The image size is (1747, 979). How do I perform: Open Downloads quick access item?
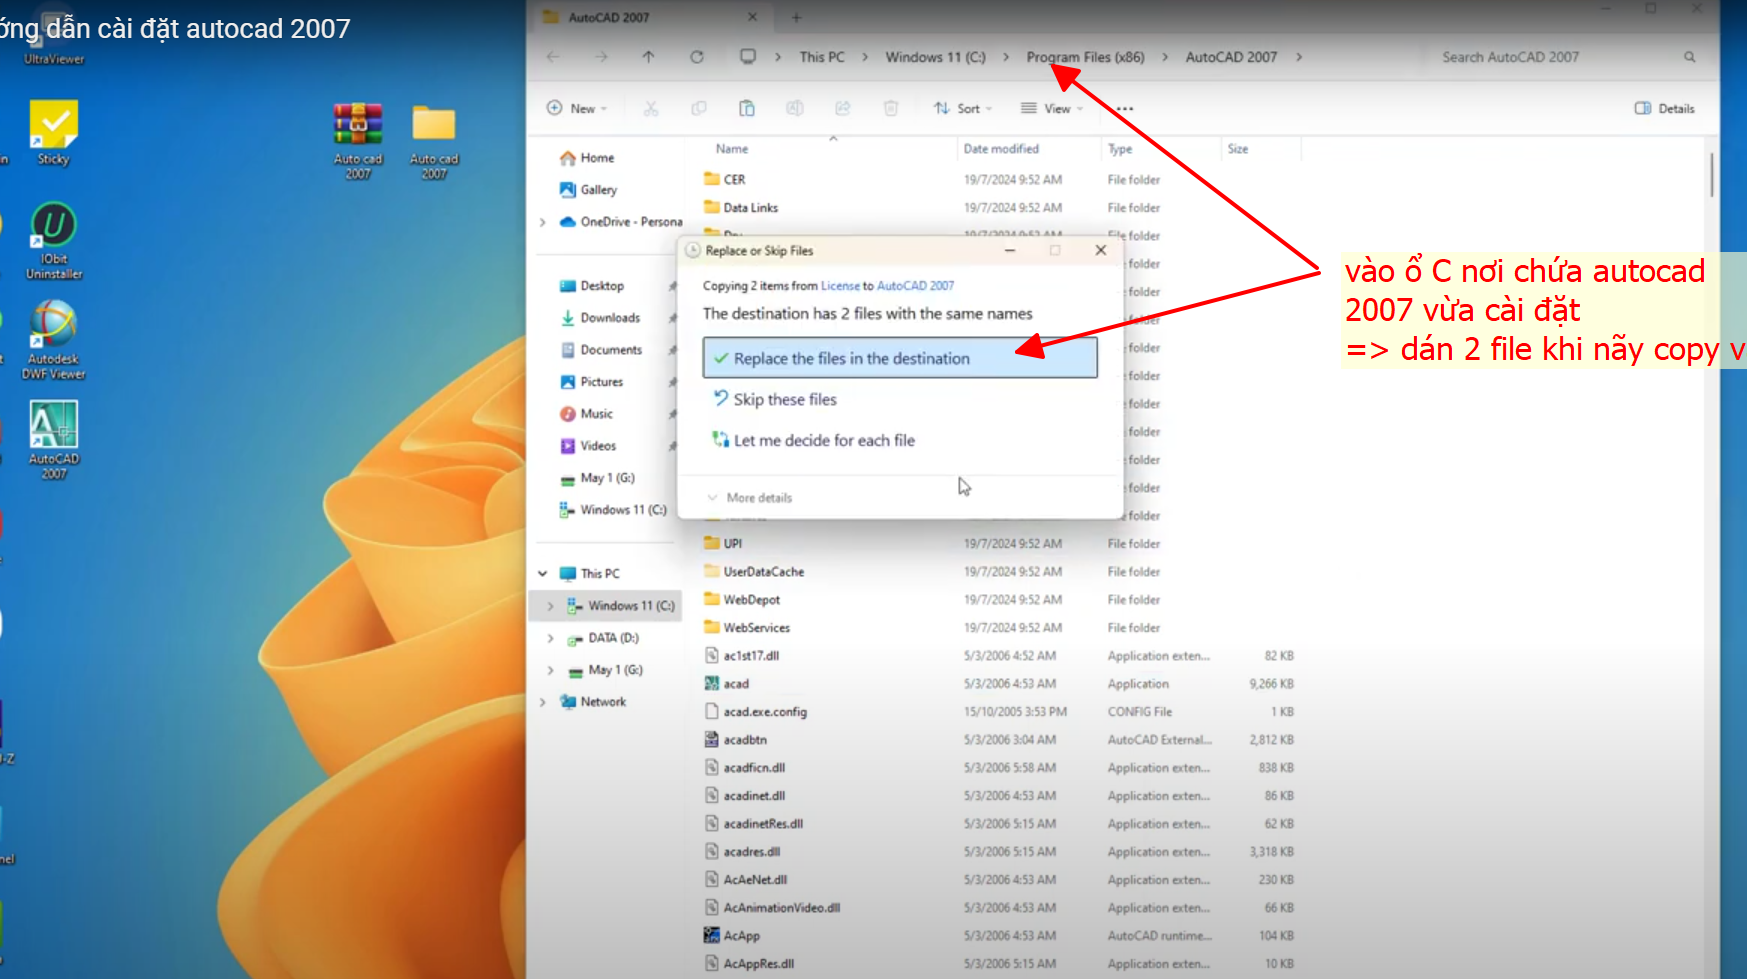pyautogui.click(x=600, y=318)
